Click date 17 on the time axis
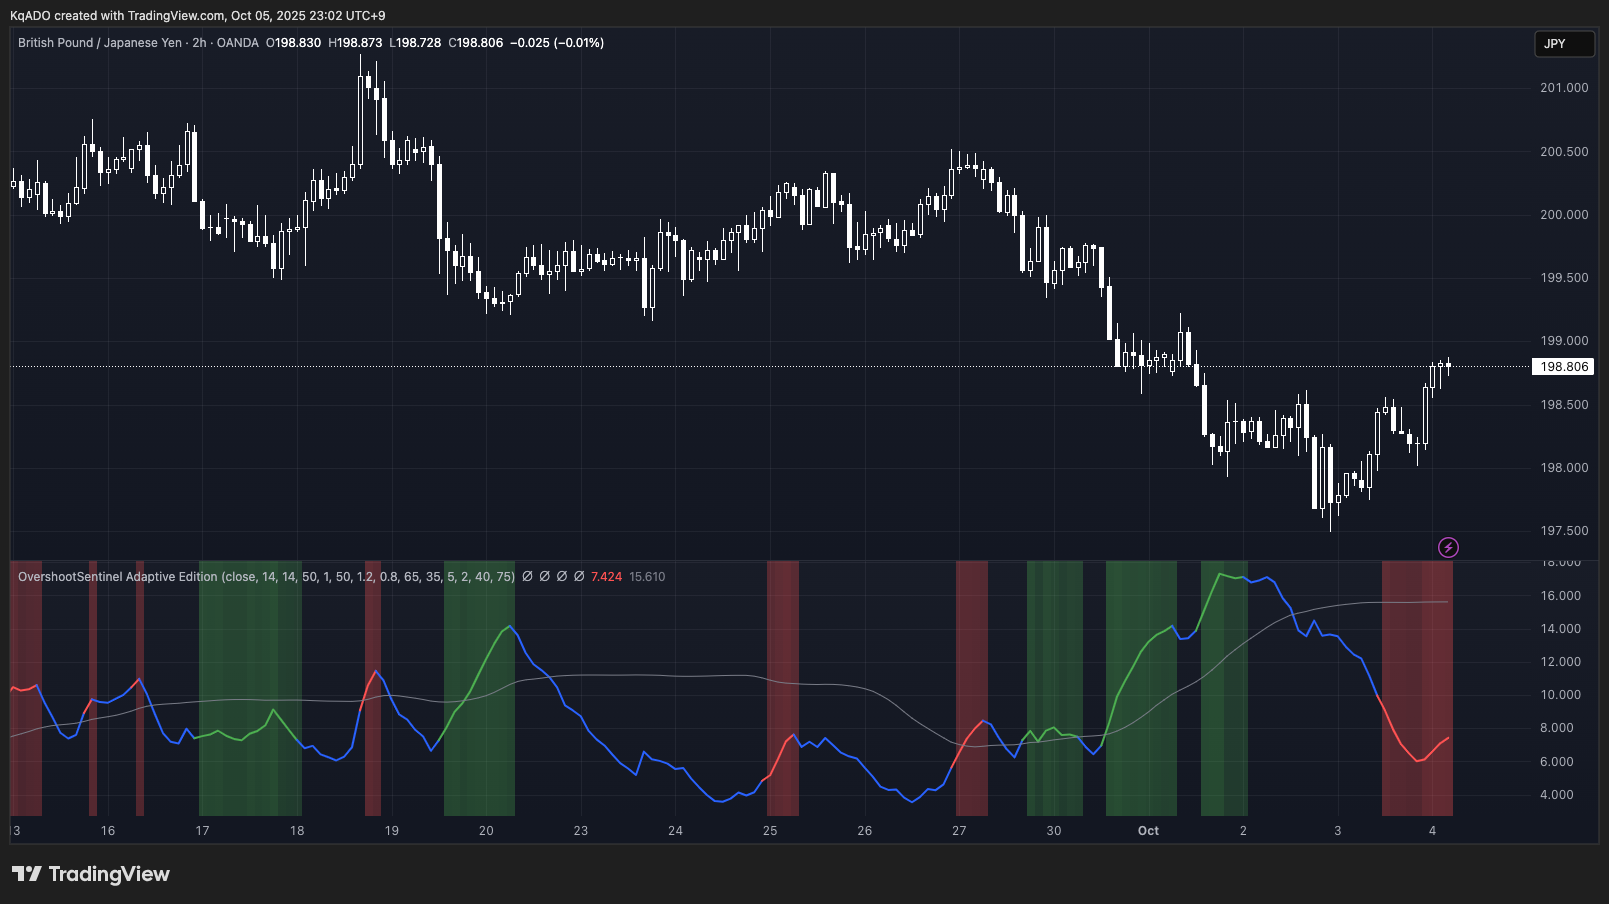The width and height of the screenshot is (1609, 904). pos(202,831)
